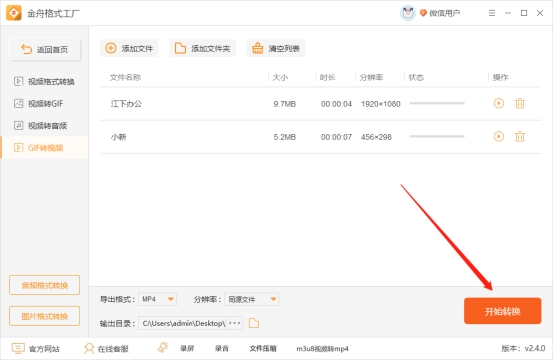Image resolution: width=554 pixels, height=360 pixels.
Task: Return to home with 返回首页 button
Action: pyautogui.click(x=45, y=49)
